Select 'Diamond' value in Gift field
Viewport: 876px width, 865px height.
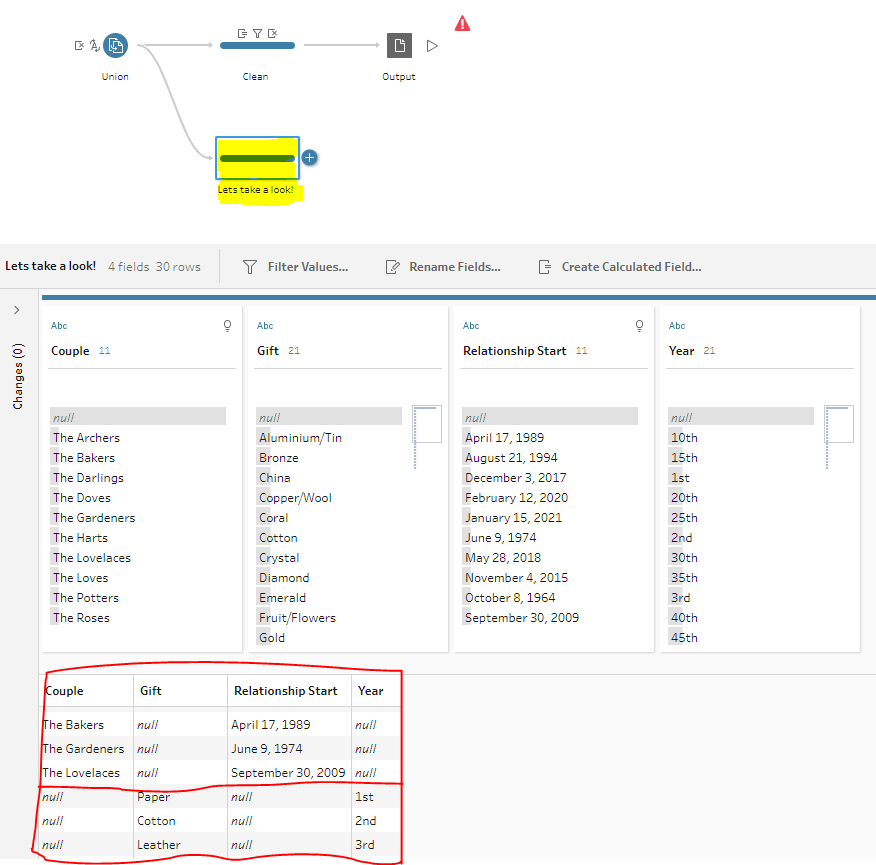[284, 578]
